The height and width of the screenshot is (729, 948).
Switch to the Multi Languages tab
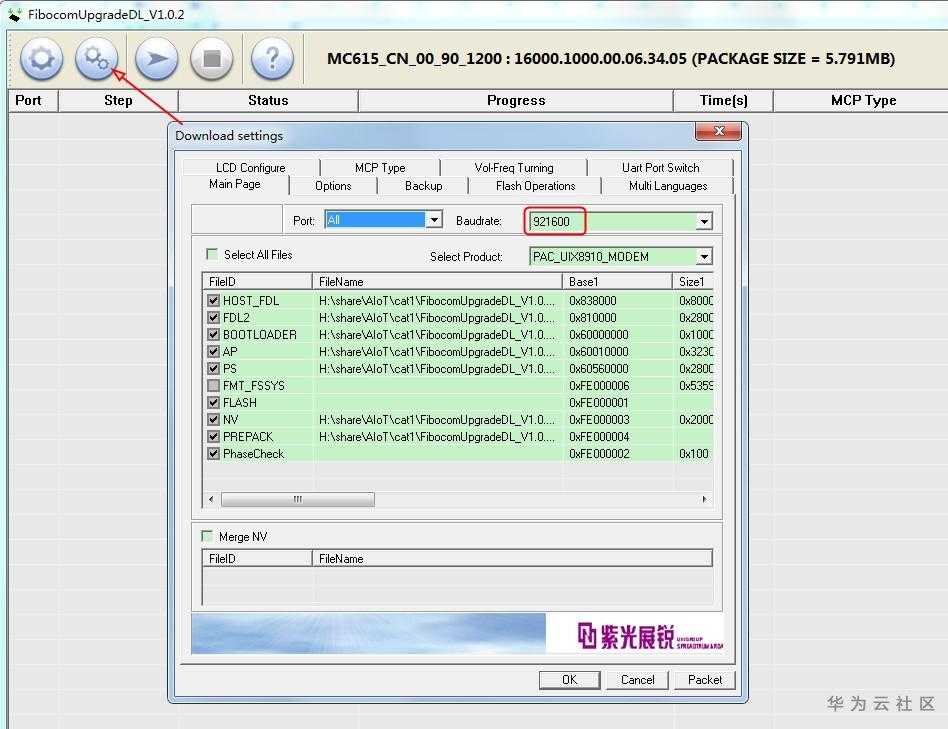(667, 186)
